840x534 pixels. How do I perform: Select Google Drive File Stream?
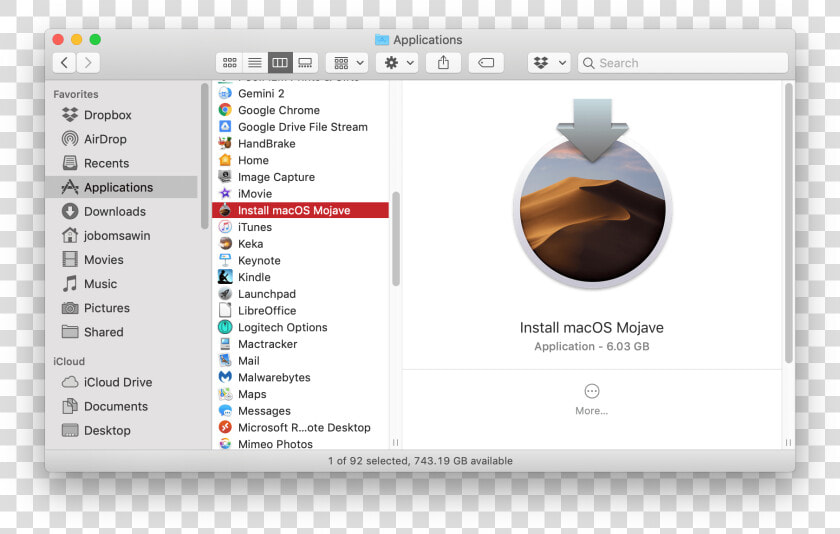(301, 127)
